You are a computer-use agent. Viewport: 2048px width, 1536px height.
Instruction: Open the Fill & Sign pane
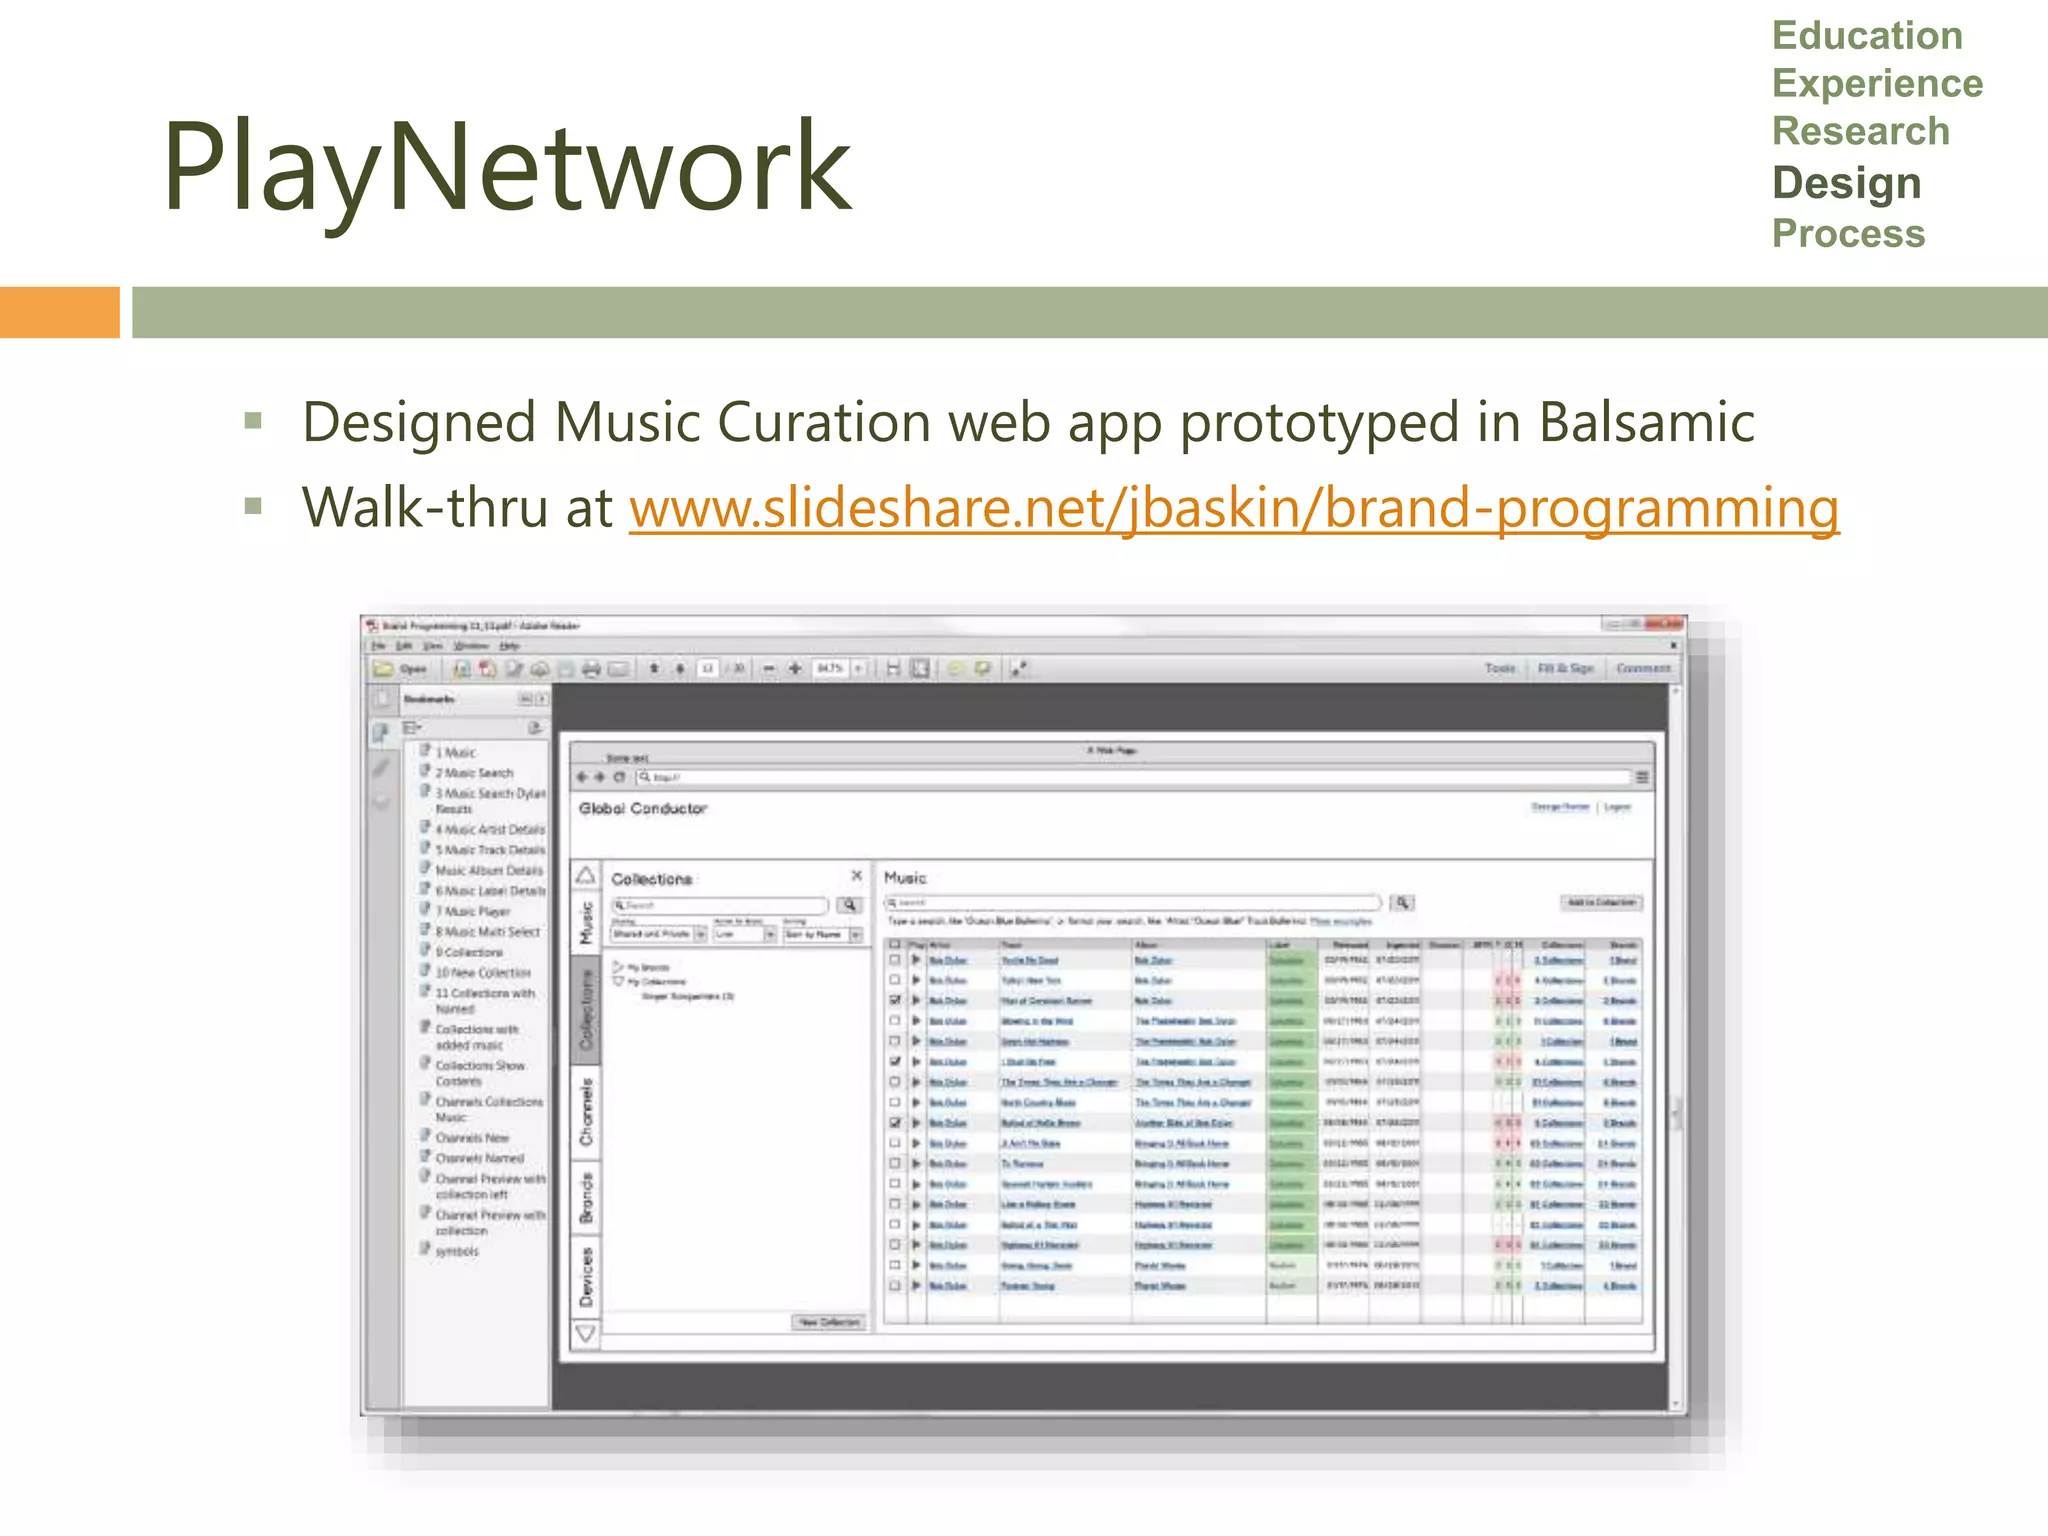tap(1565, 668)
